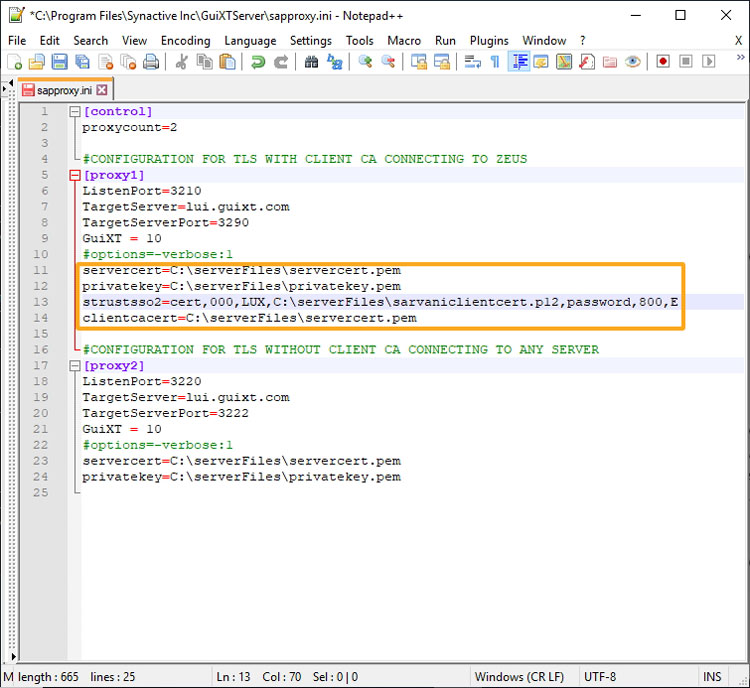Click the Print toolbar icon
This screenshot has height=688, width=750.
150,62
